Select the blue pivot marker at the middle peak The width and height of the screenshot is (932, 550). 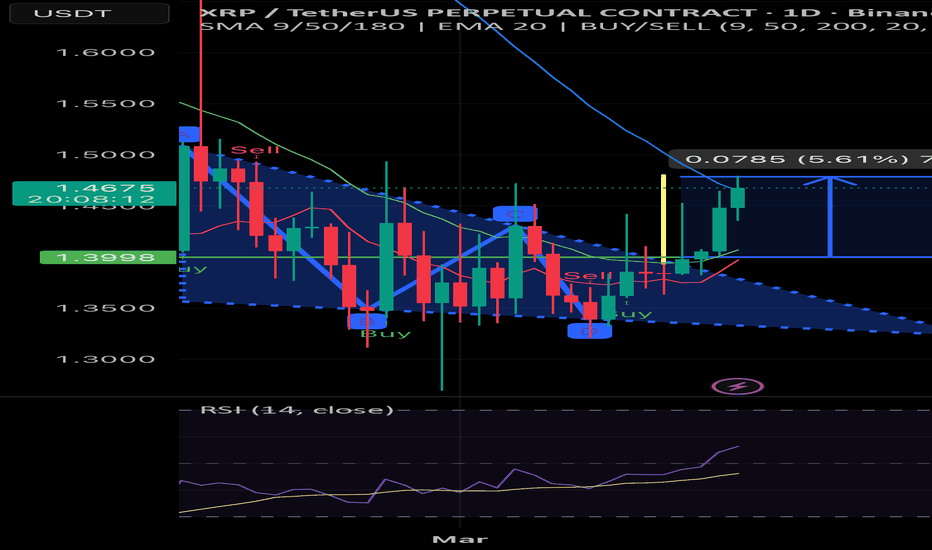(515, 213)
